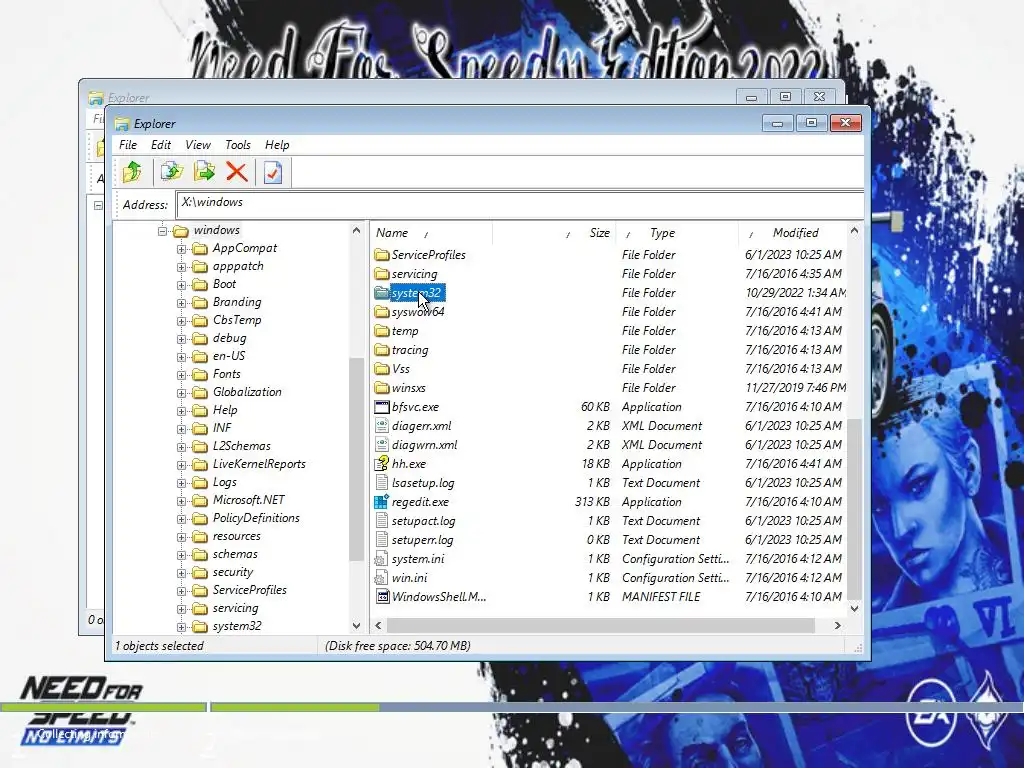Click the red X delete icon
Viewport: 1024px width, 768px height.
236,172
